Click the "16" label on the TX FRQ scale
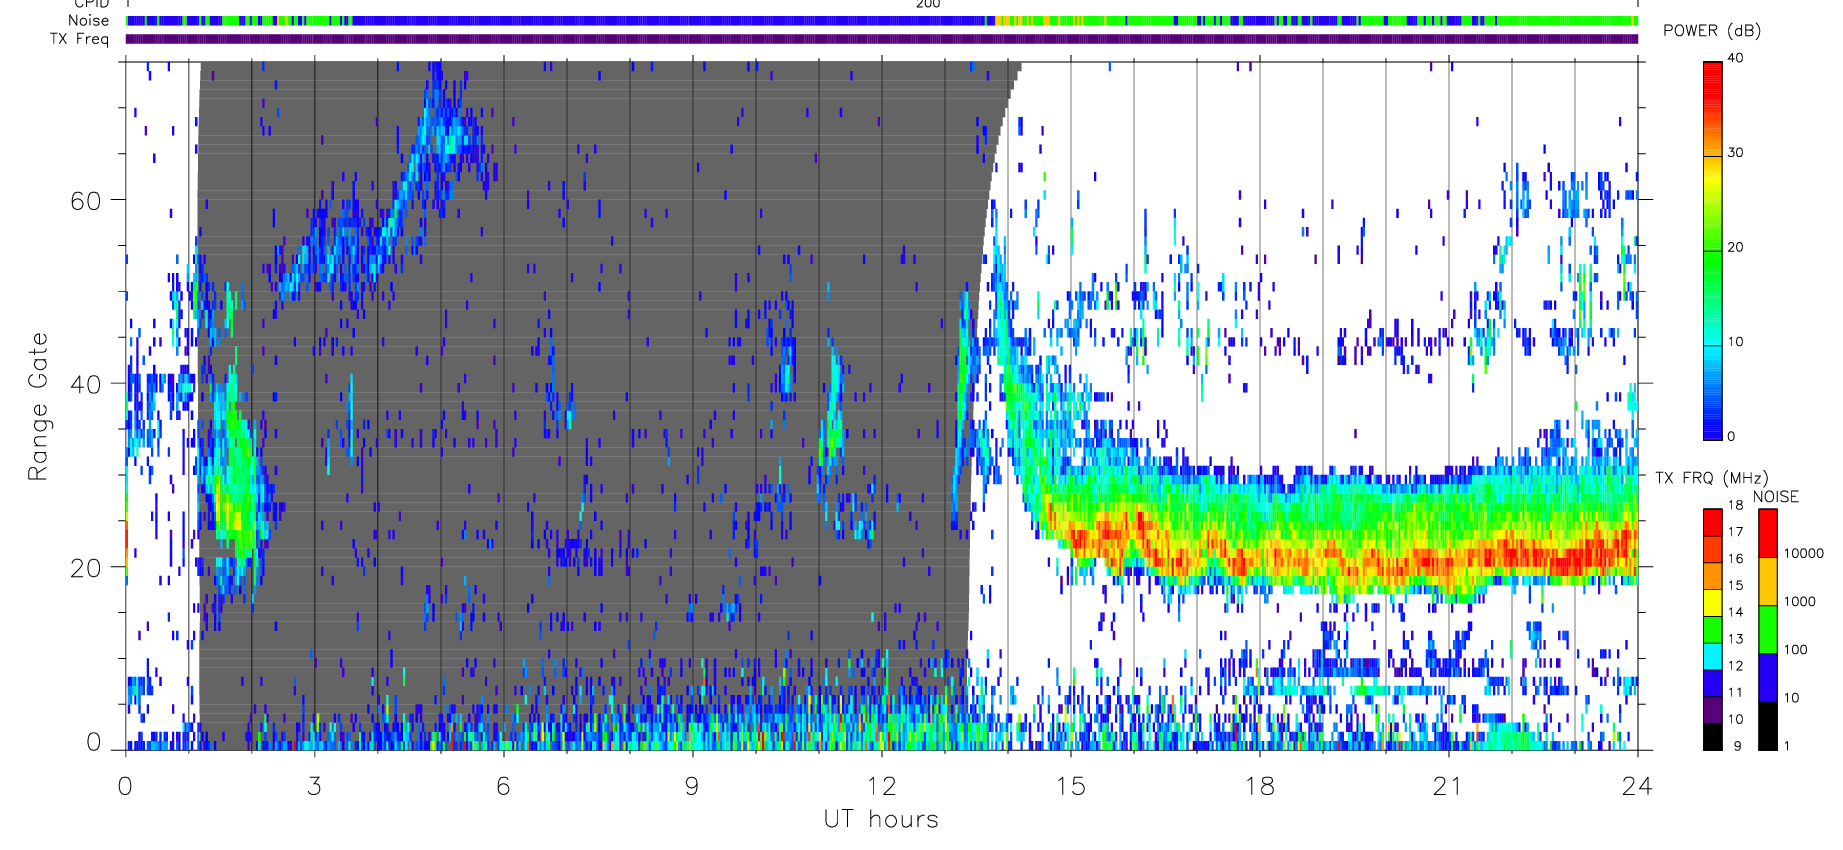 click(1735, 559)
